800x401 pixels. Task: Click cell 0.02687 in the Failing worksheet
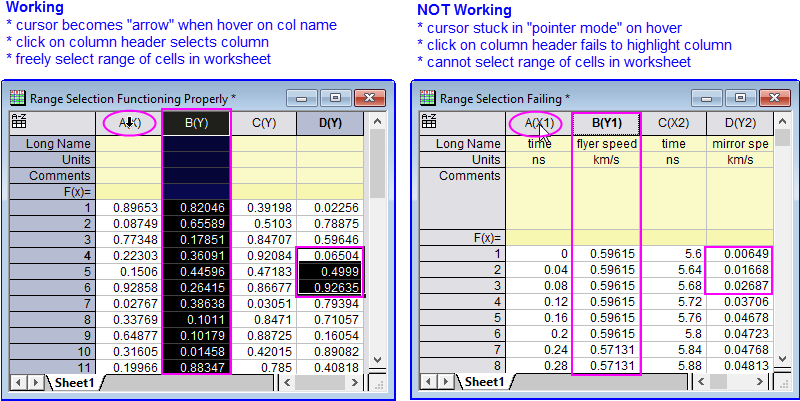click(x=740, y=286)
